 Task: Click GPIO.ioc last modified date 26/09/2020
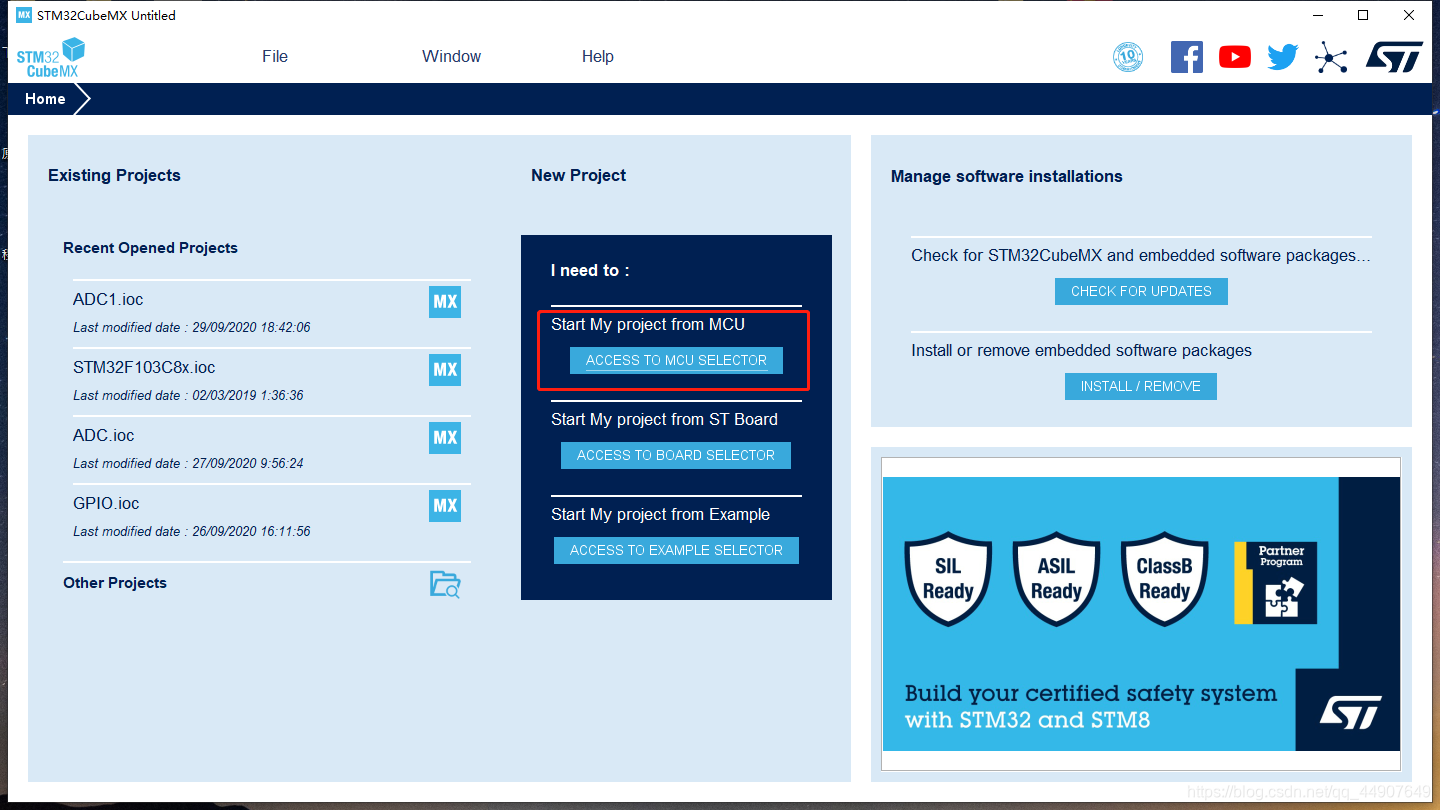[192, 532]
